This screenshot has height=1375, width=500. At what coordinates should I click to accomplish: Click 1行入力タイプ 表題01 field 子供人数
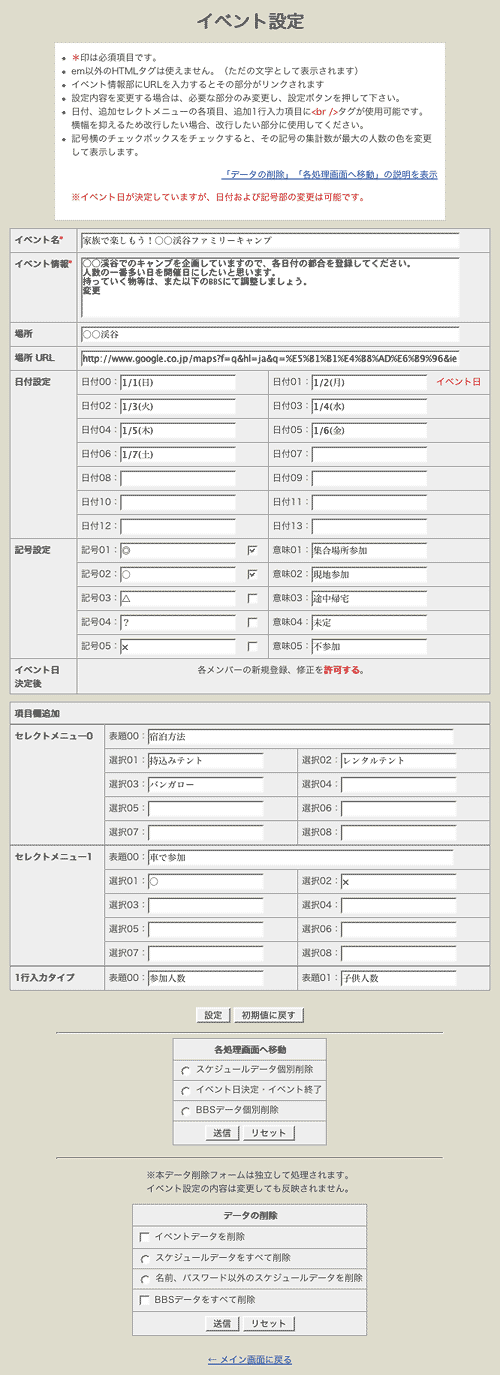[398, 978]
